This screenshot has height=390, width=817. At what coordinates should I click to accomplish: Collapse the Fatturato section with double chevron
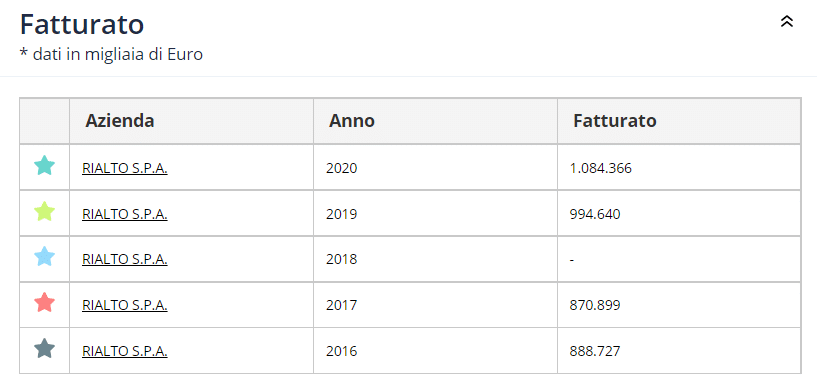pos(786,21)
